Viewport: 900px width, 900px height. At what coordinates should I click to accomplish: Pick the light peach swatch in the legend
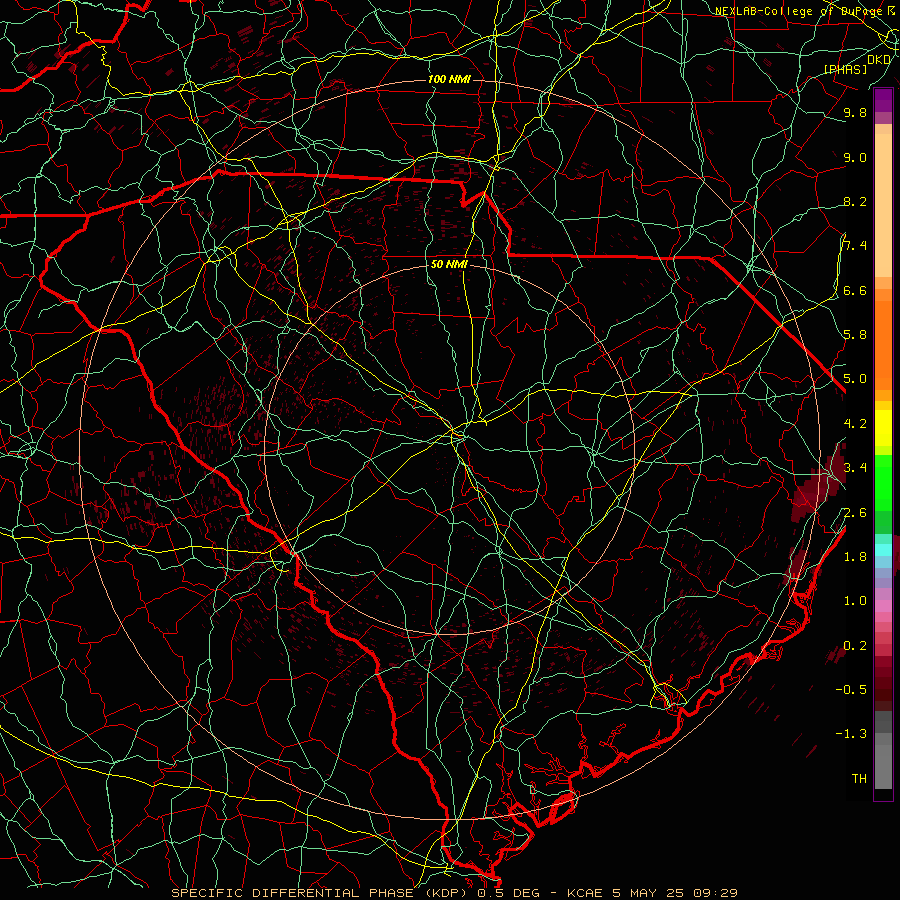(883, 205)
